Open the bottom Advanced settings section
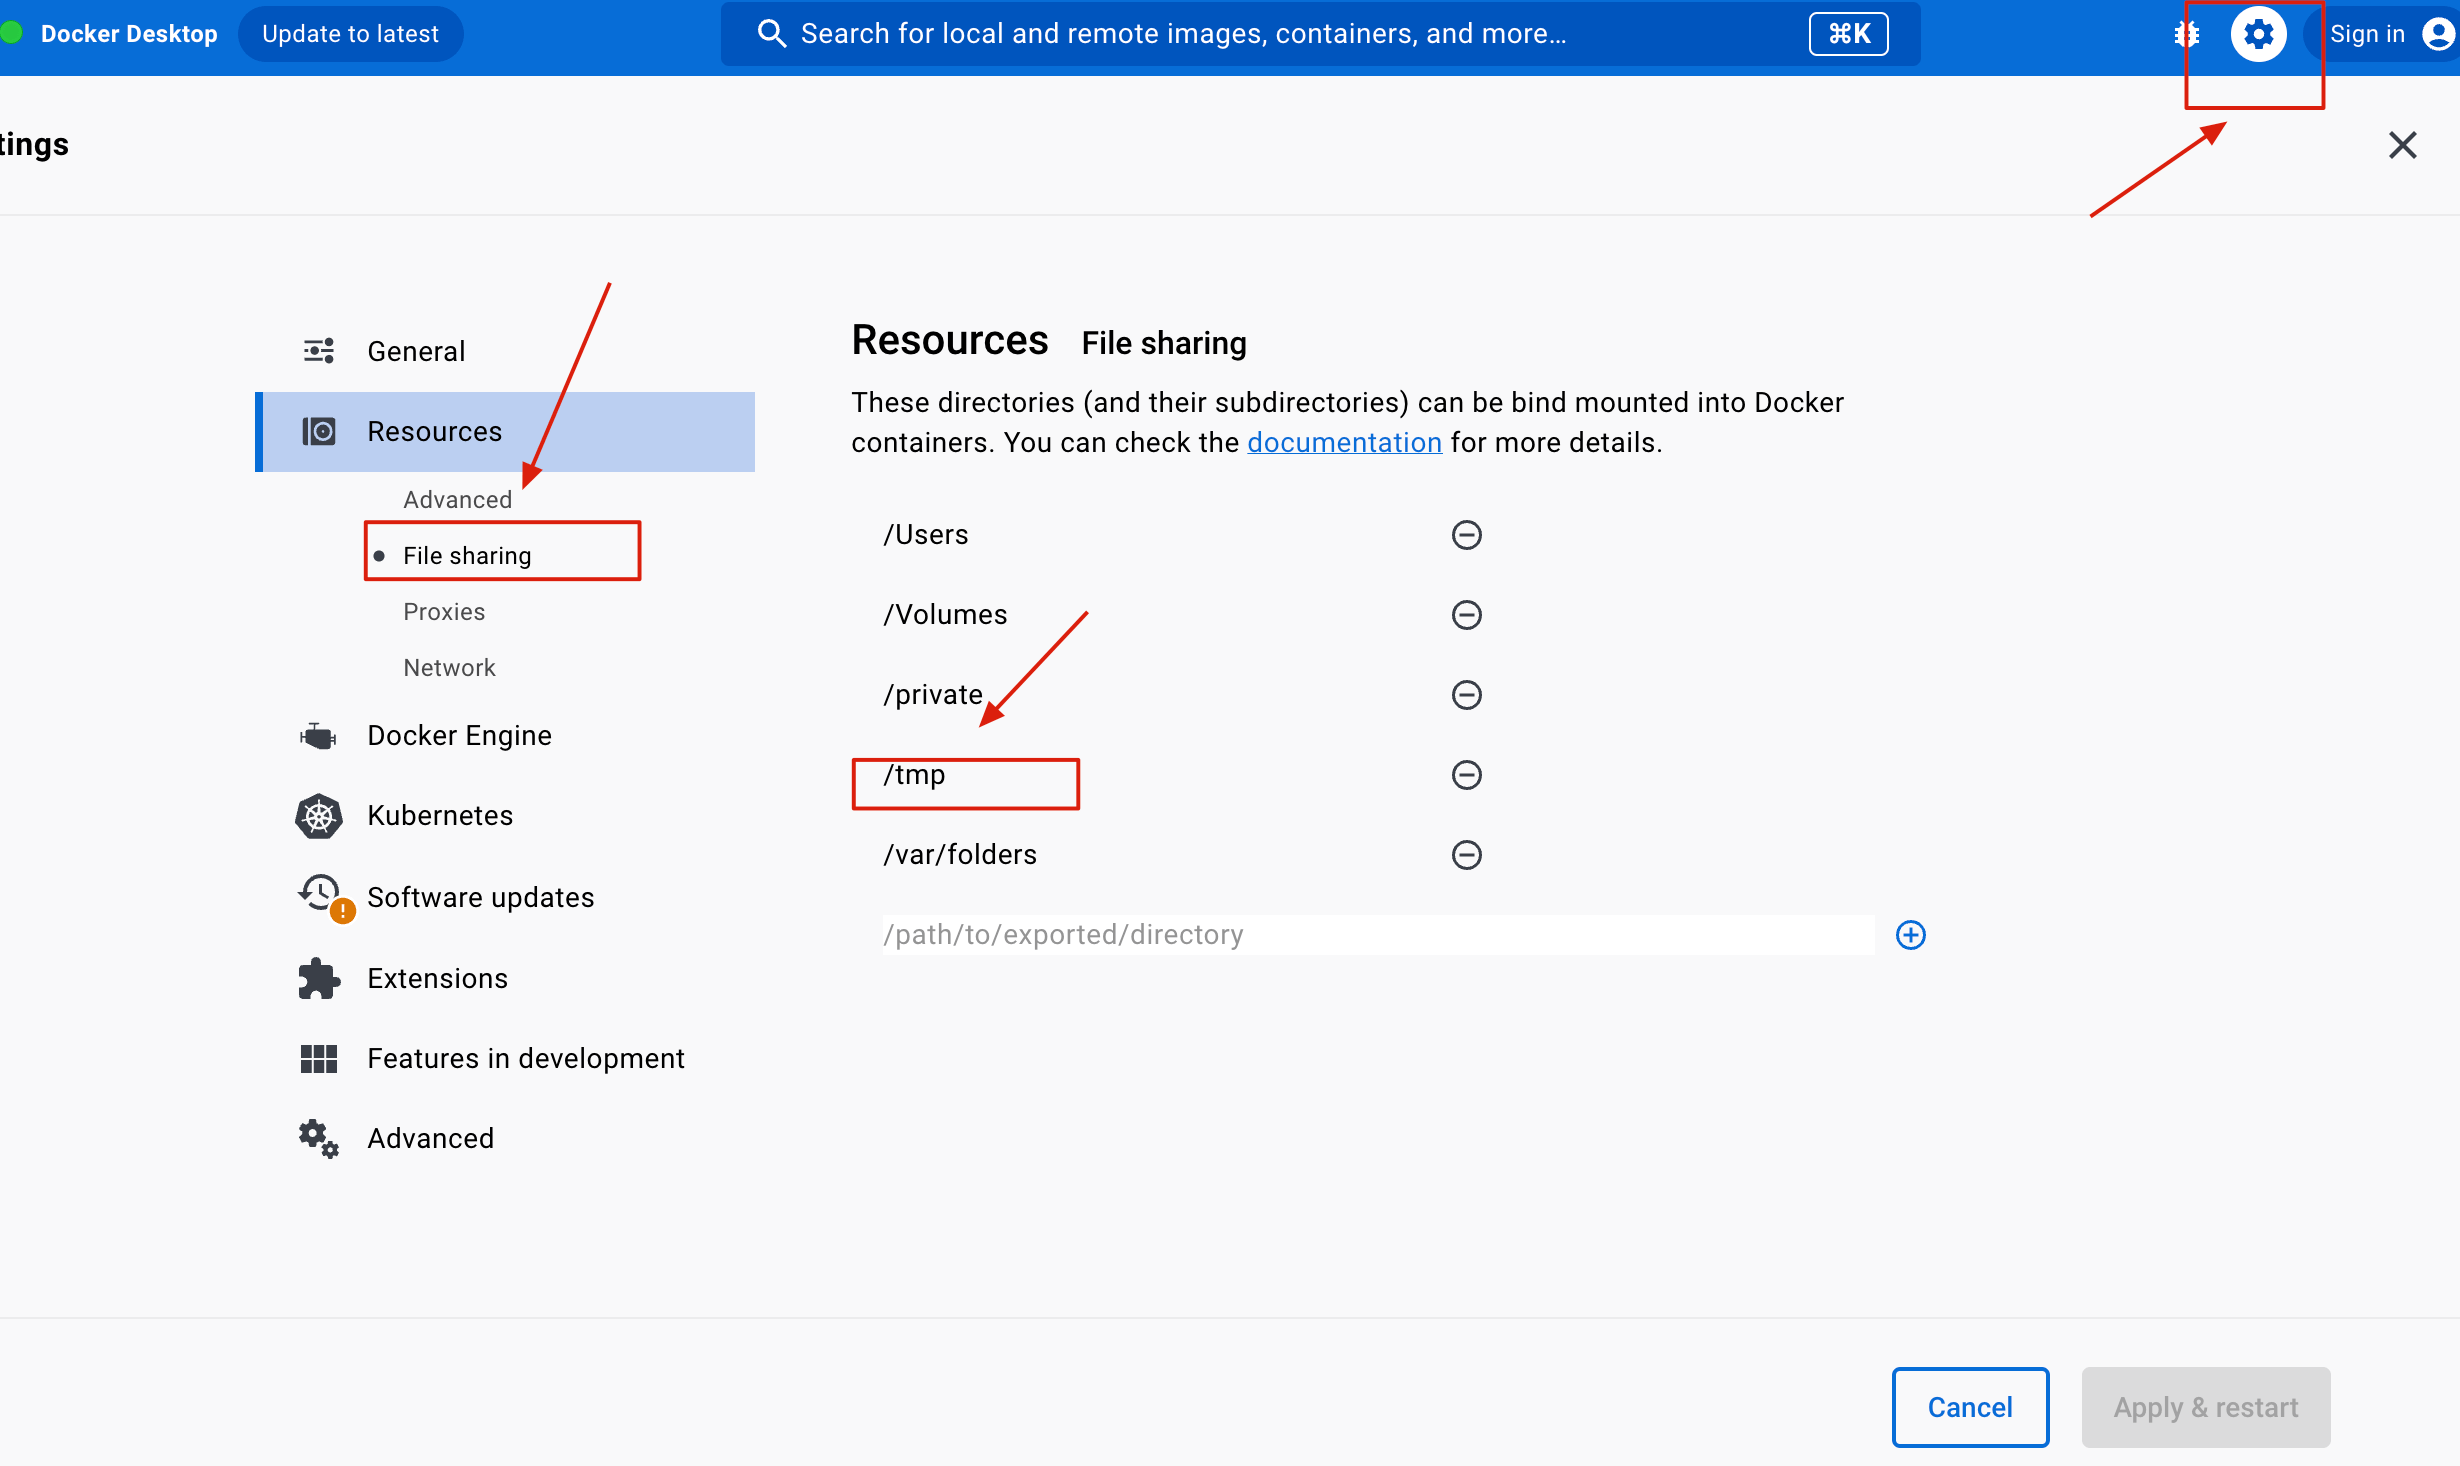 tap(504, 1138)
